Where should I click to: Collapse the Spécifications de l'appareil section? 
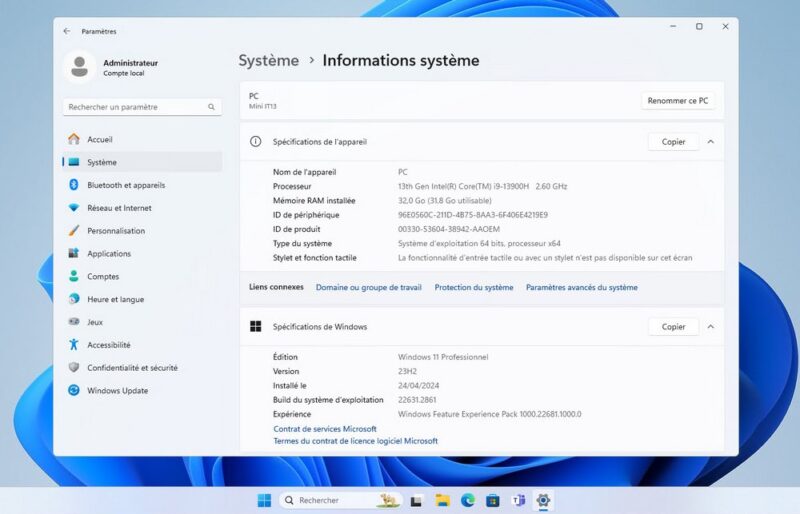click(711, 142)
